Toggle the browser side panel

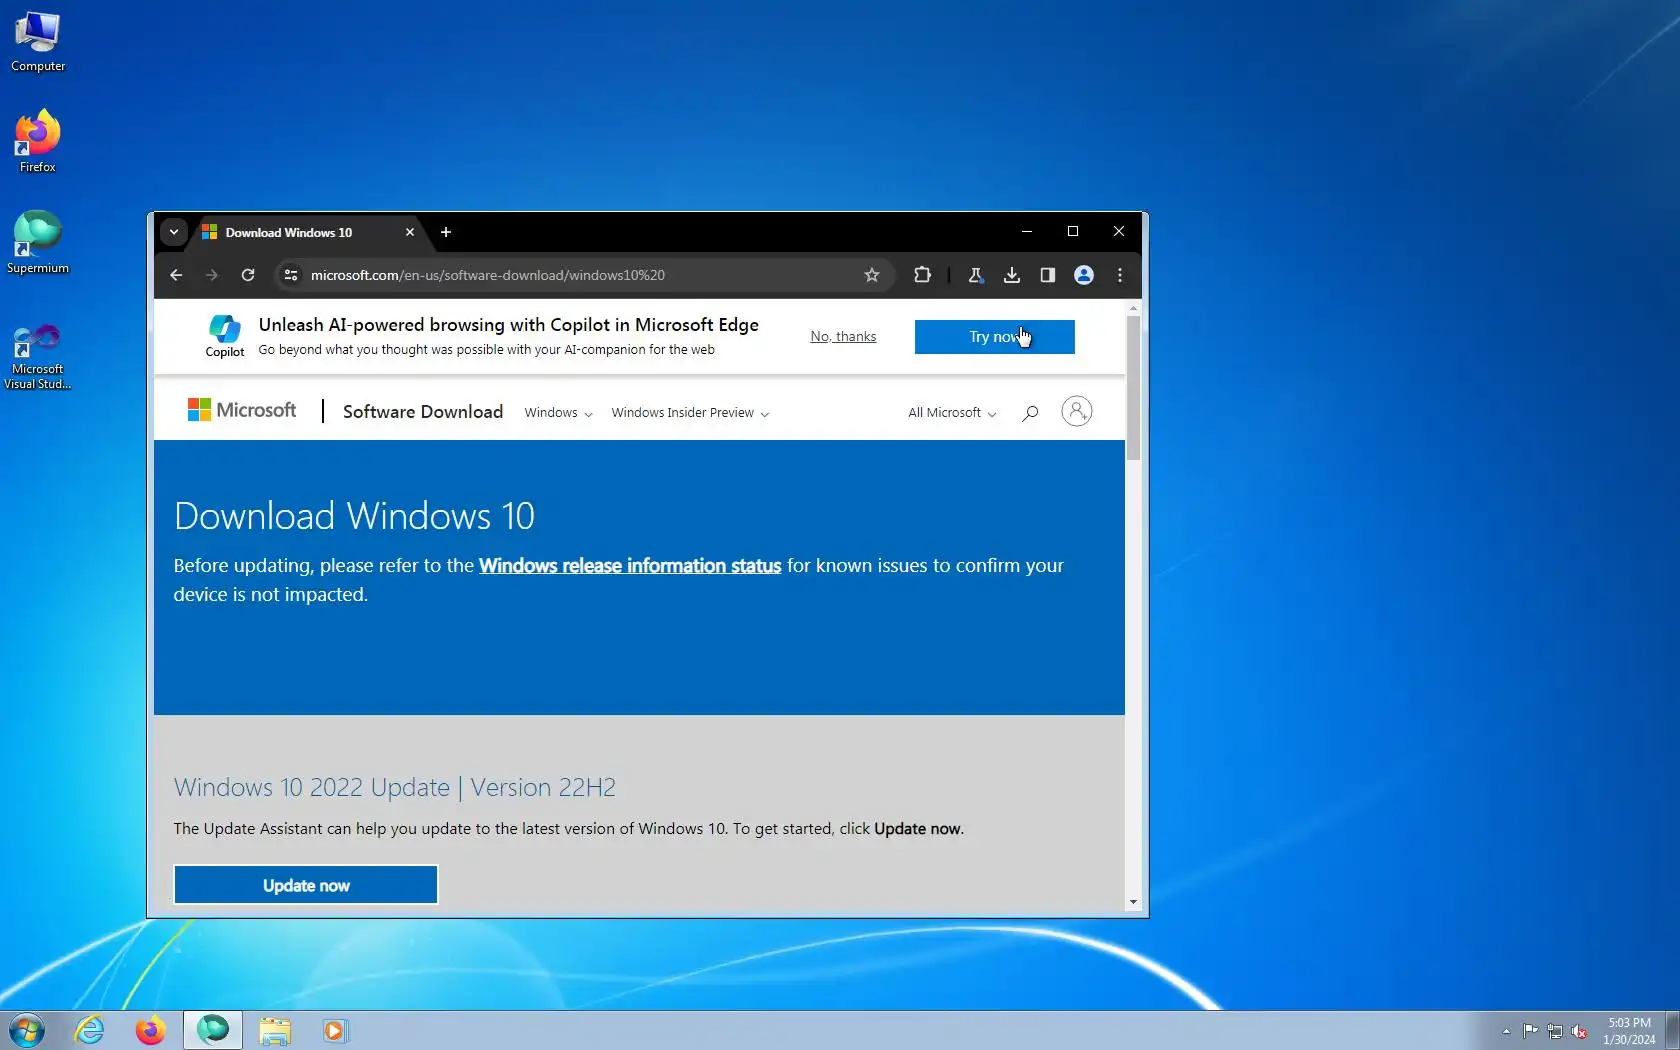1048,275
